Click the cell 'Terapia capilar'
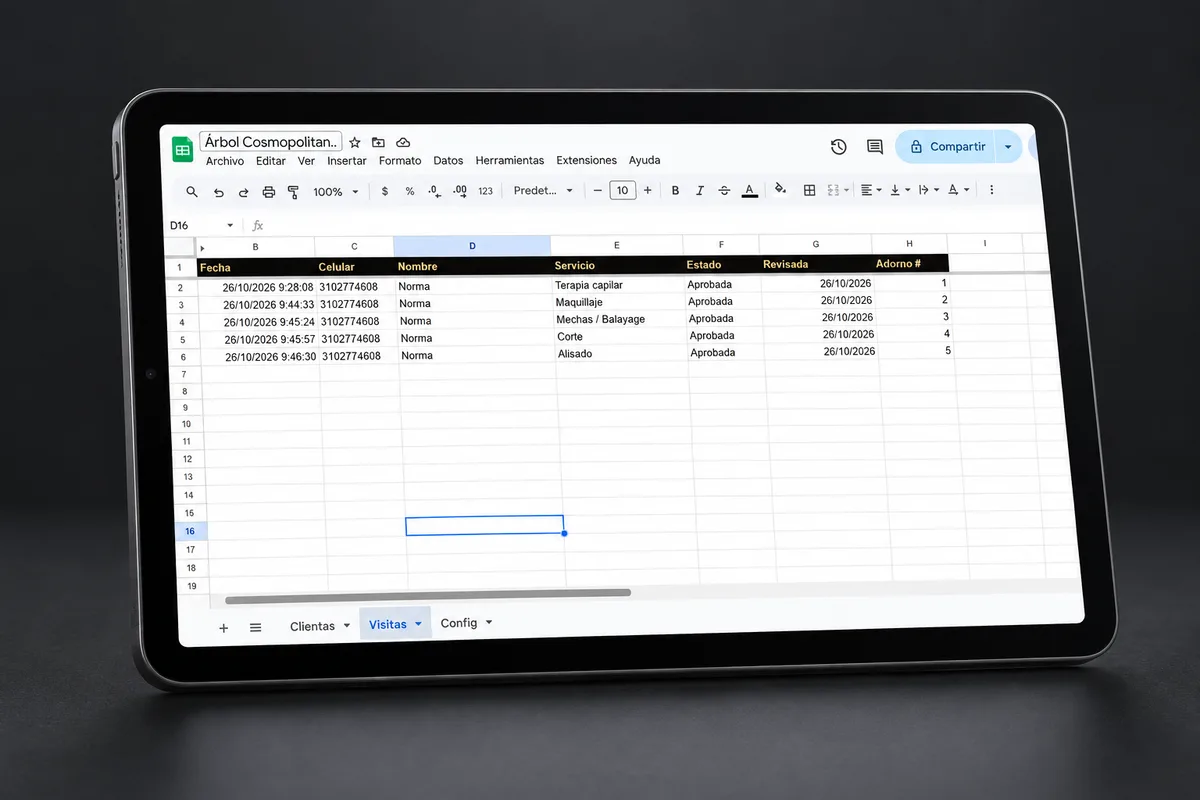The image size is (1200, 800). (x=621, y=286)
